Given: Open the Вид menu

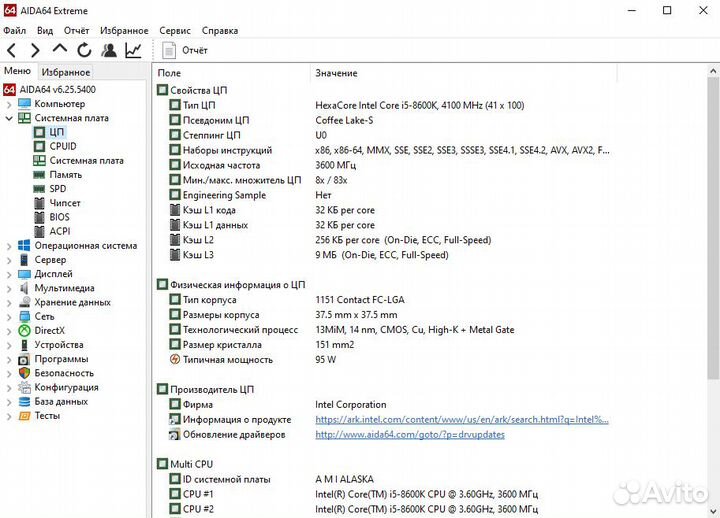Looking at the screenshot, I should coord(45,31).
